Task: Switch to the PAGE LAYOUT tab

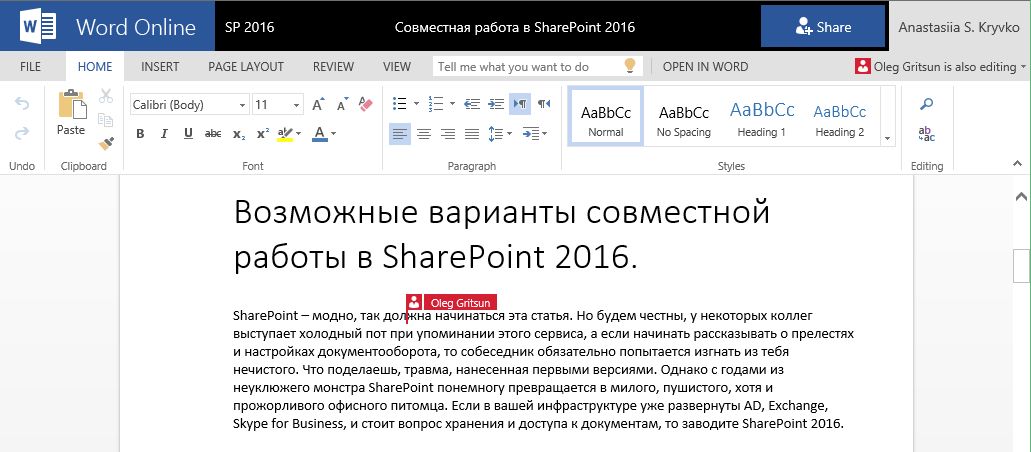Action: 246,66
